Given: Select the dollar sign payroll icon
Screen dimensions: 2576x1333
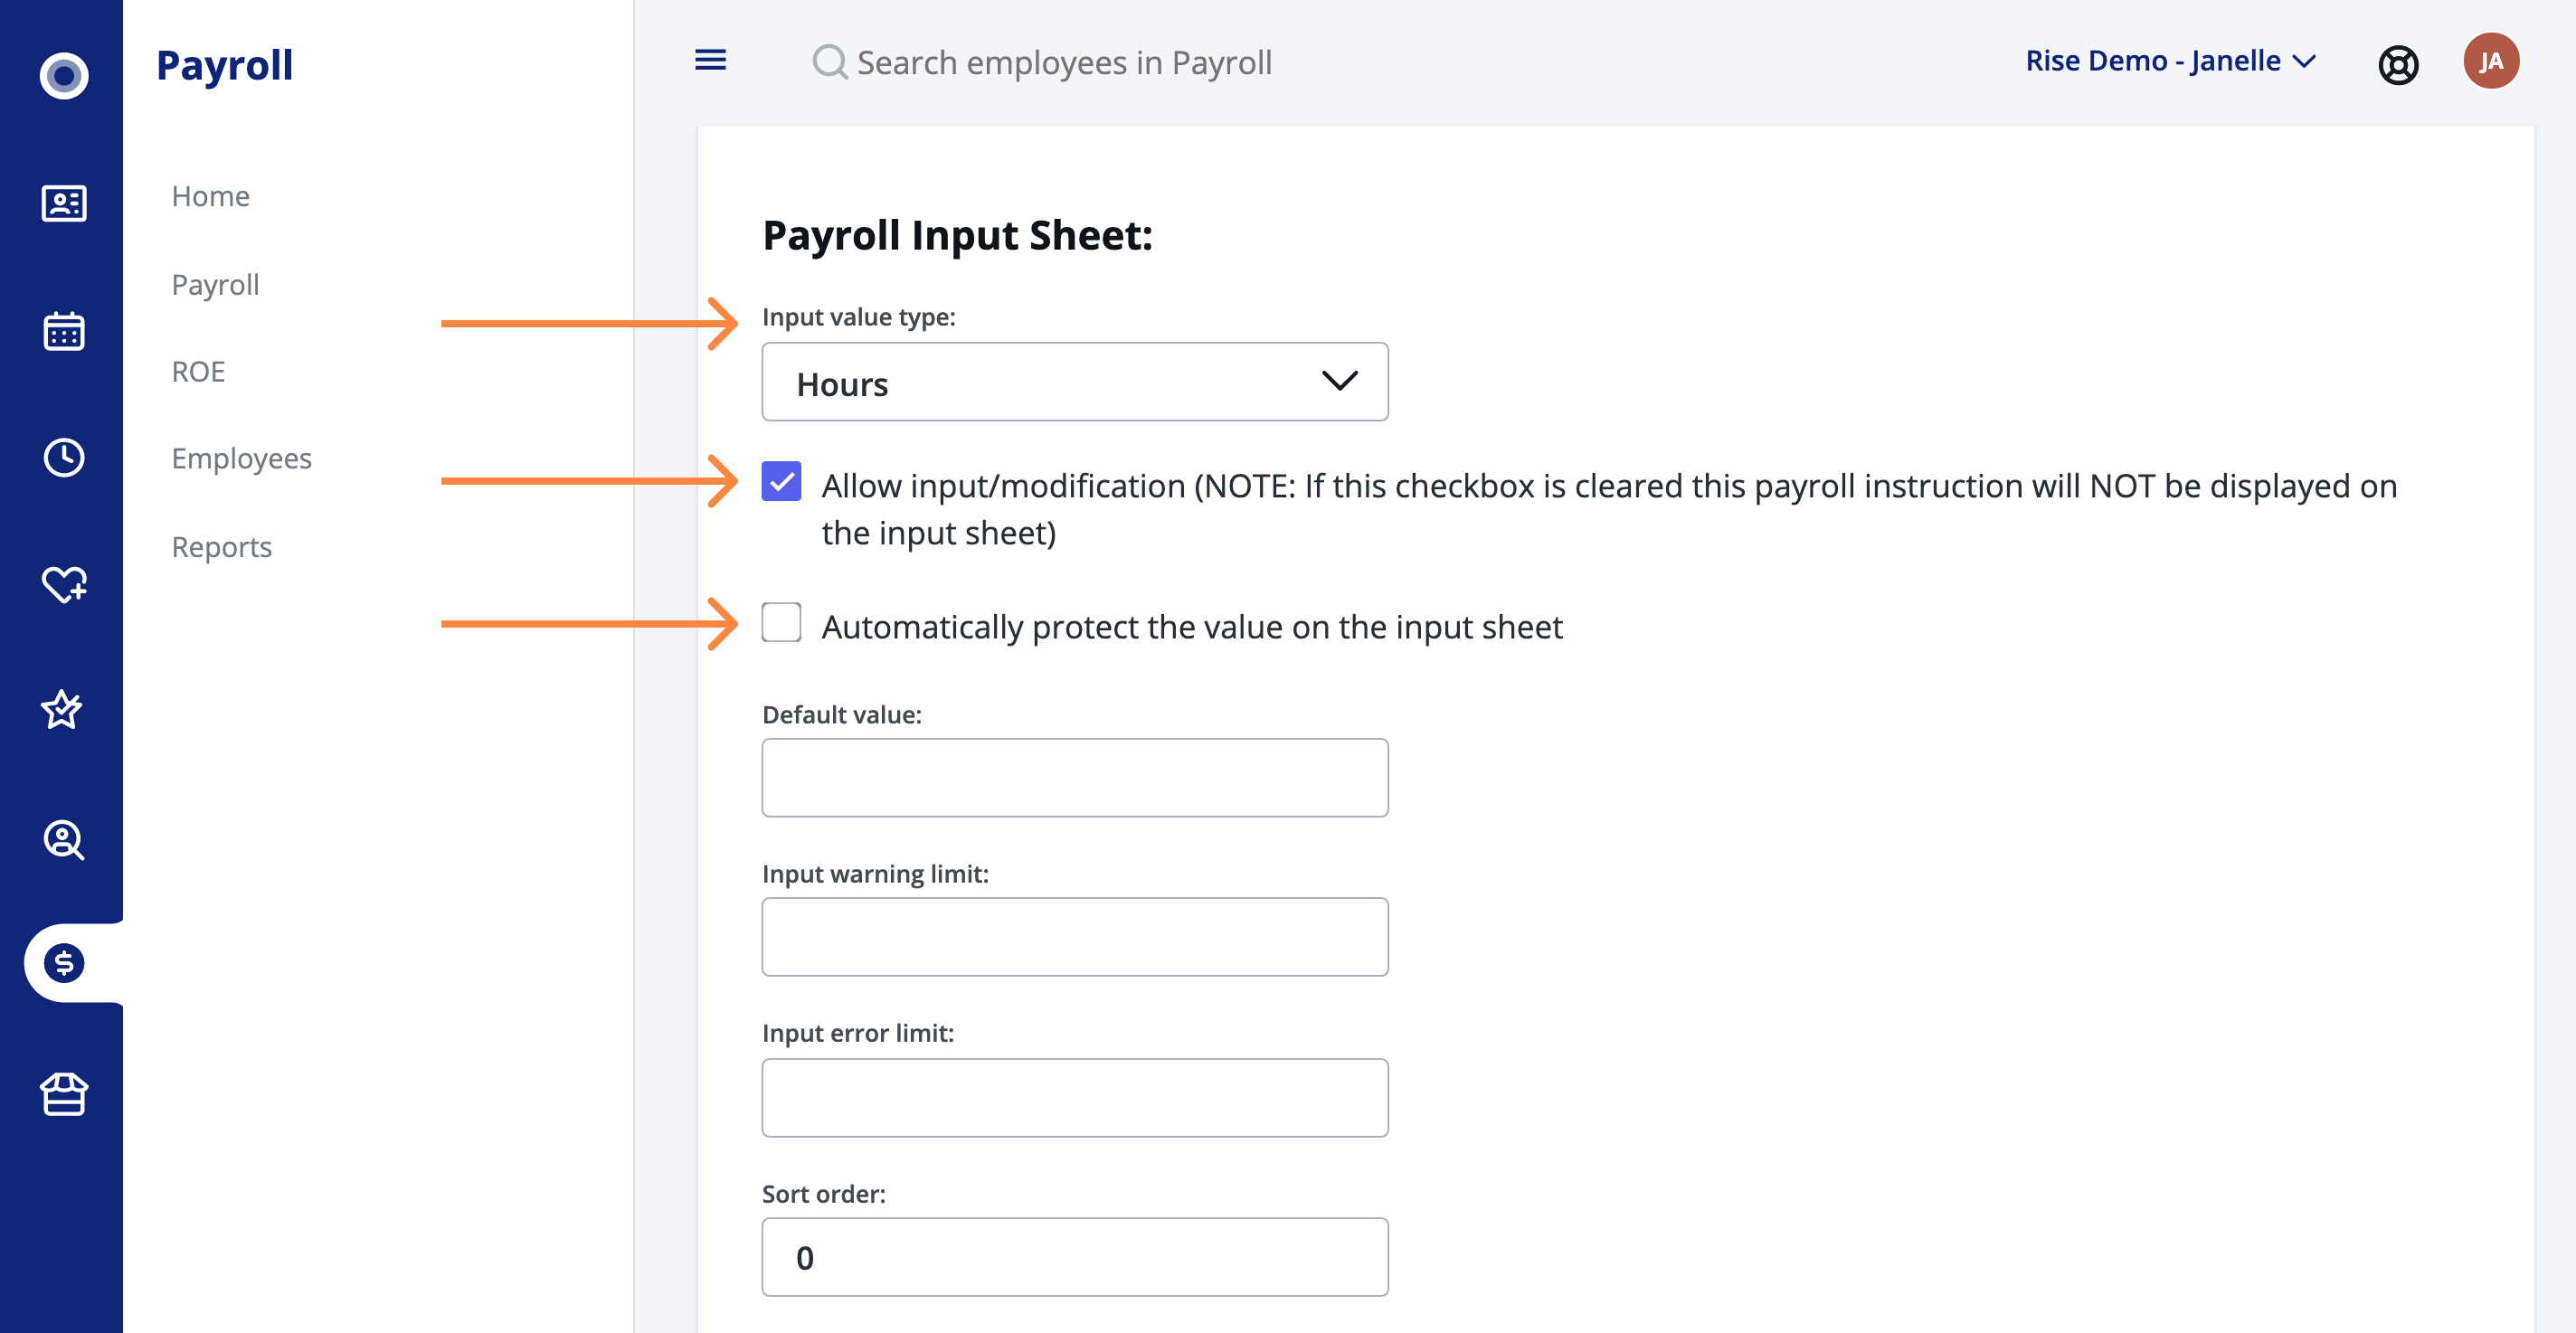Looking at the screenshot, I should 64,963.
